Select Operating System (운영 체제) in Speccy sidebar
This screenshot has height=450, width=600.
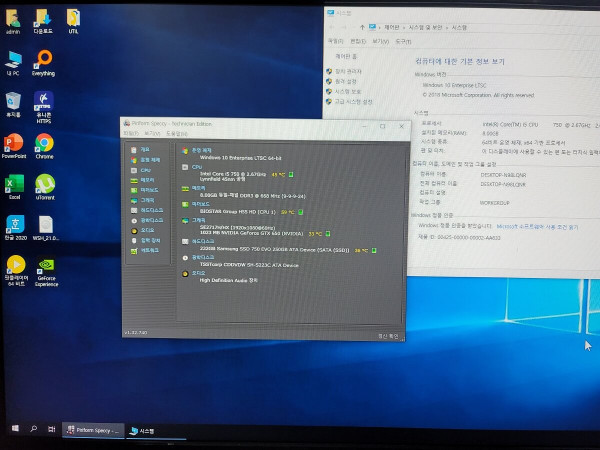(145, 160)
